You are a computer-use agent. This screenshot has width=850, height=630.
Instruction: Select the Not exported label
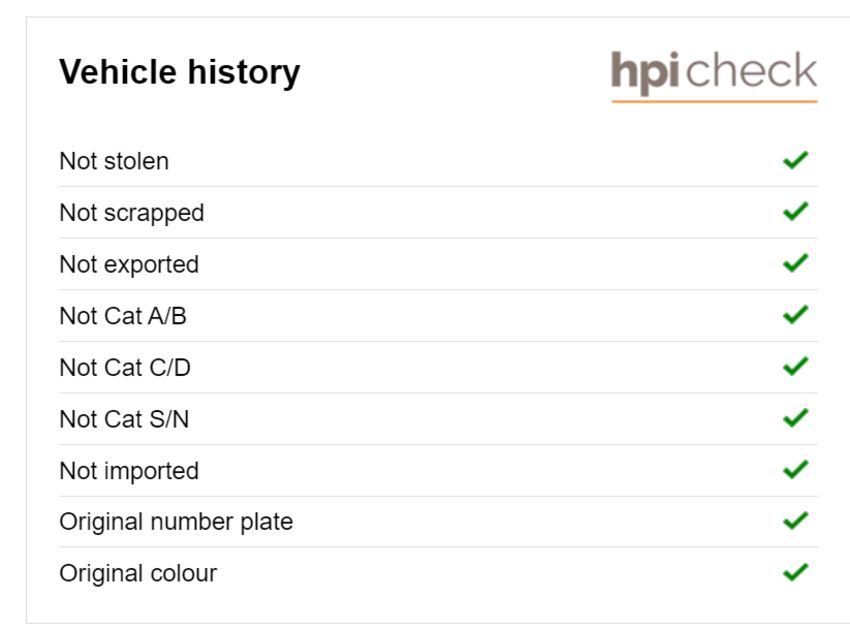click(x=129, y=265)
